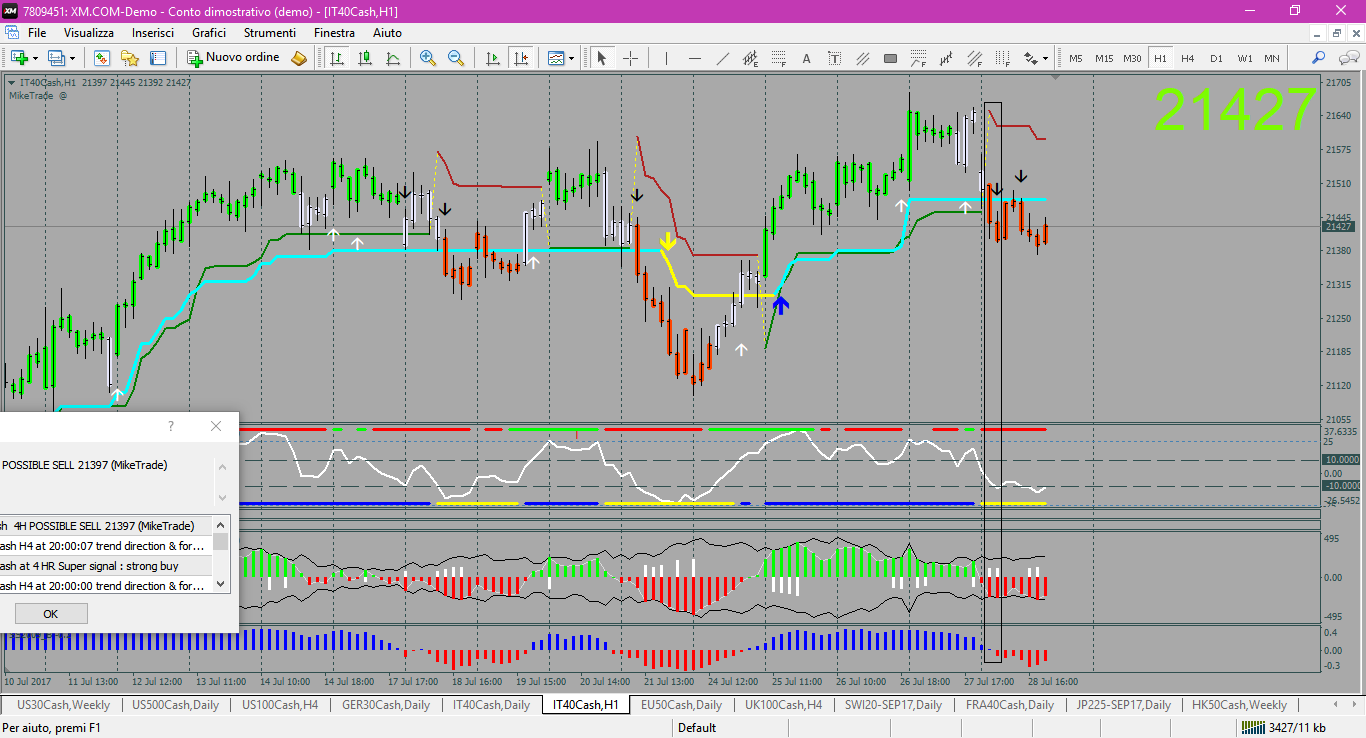
Task: Zoom in on the chart
Action: 428,58
